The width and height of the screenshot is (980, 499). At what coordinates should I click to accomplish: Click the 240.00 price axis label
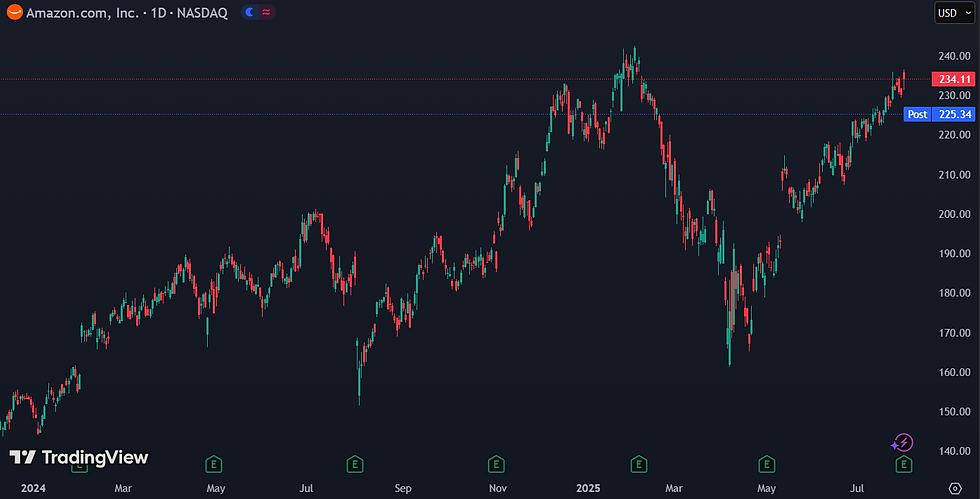click(954, 56)
